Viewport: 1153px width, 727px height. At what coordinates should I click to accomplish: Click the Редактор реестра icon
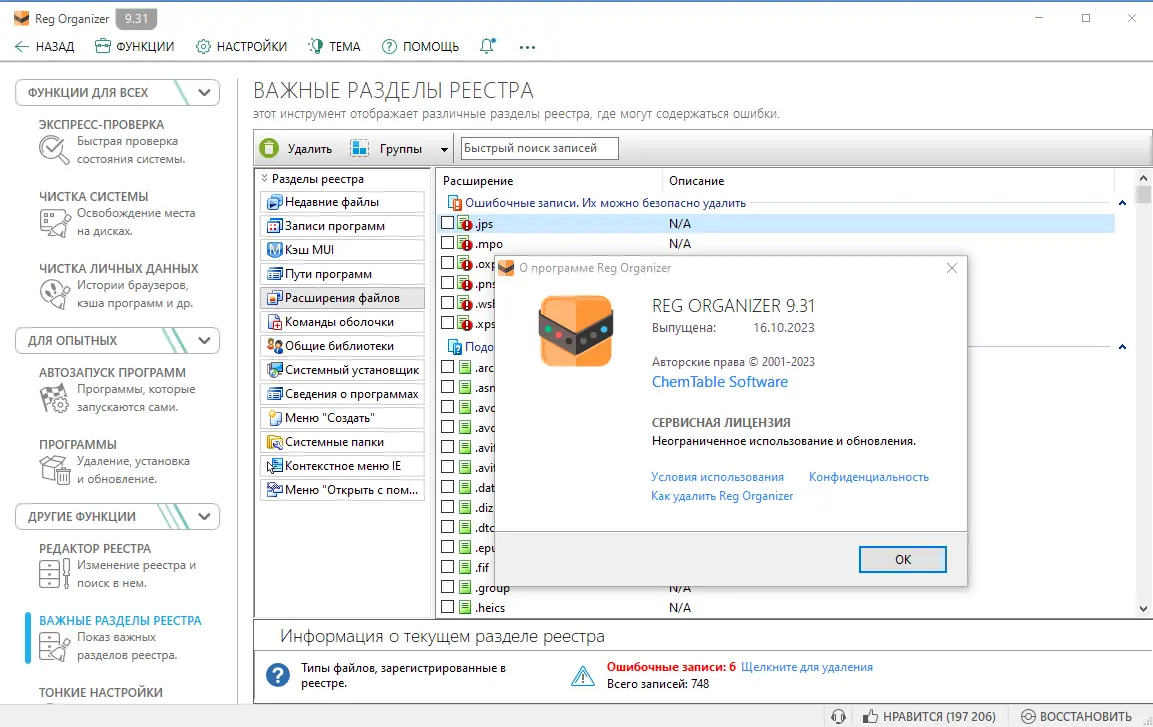click(54, 573)
